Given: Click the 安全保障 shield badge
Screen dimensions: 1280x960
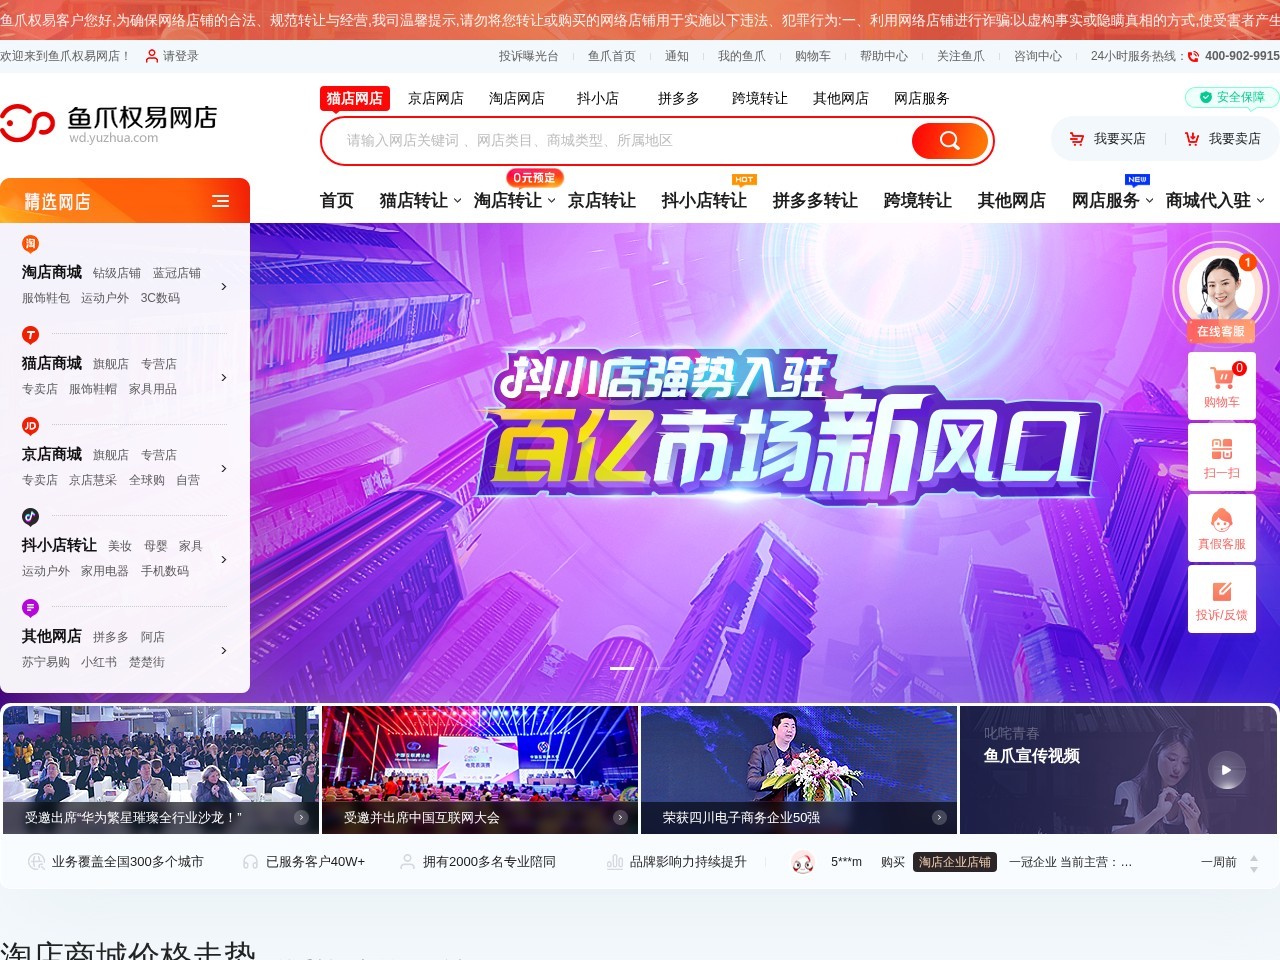Looking at the screenshot, I should (x=1232, y=97).
